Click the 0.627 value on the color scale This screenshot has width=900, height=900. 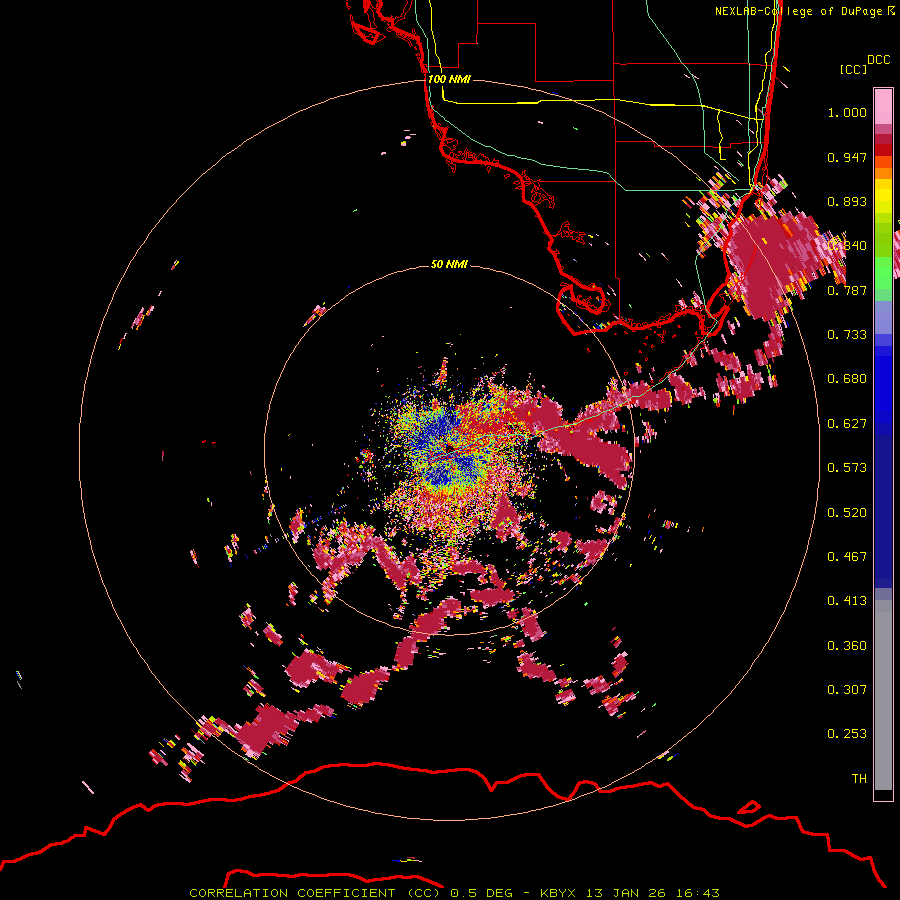click(847, 424)
